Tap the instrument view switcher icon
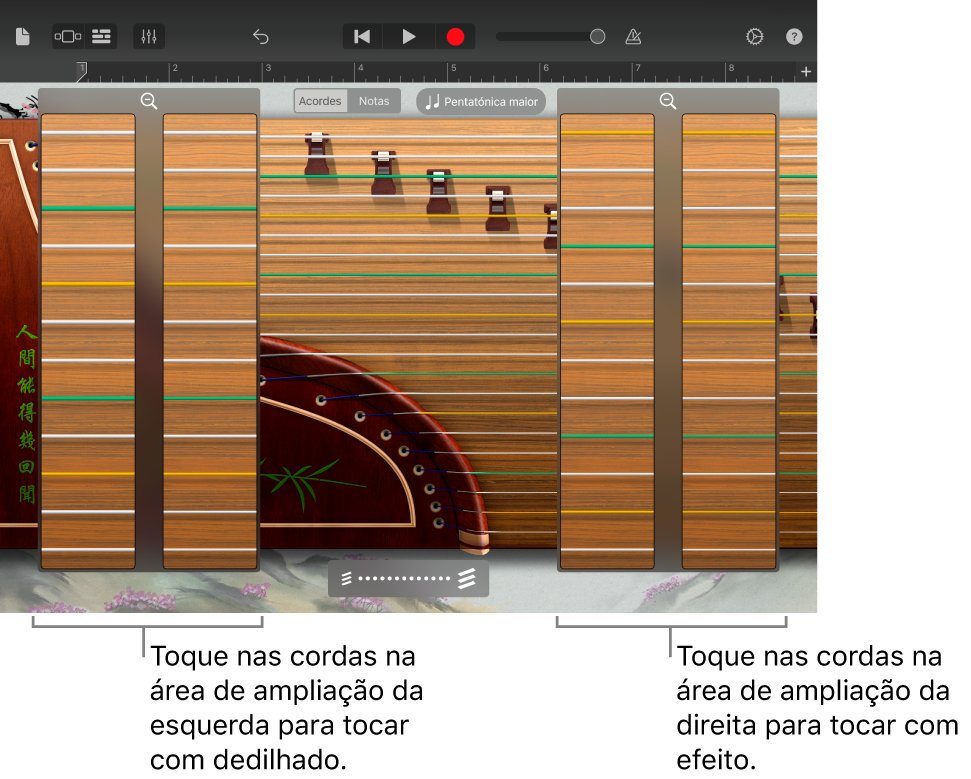The width and height of the screenshot is (971, 779). pos(66,36)
